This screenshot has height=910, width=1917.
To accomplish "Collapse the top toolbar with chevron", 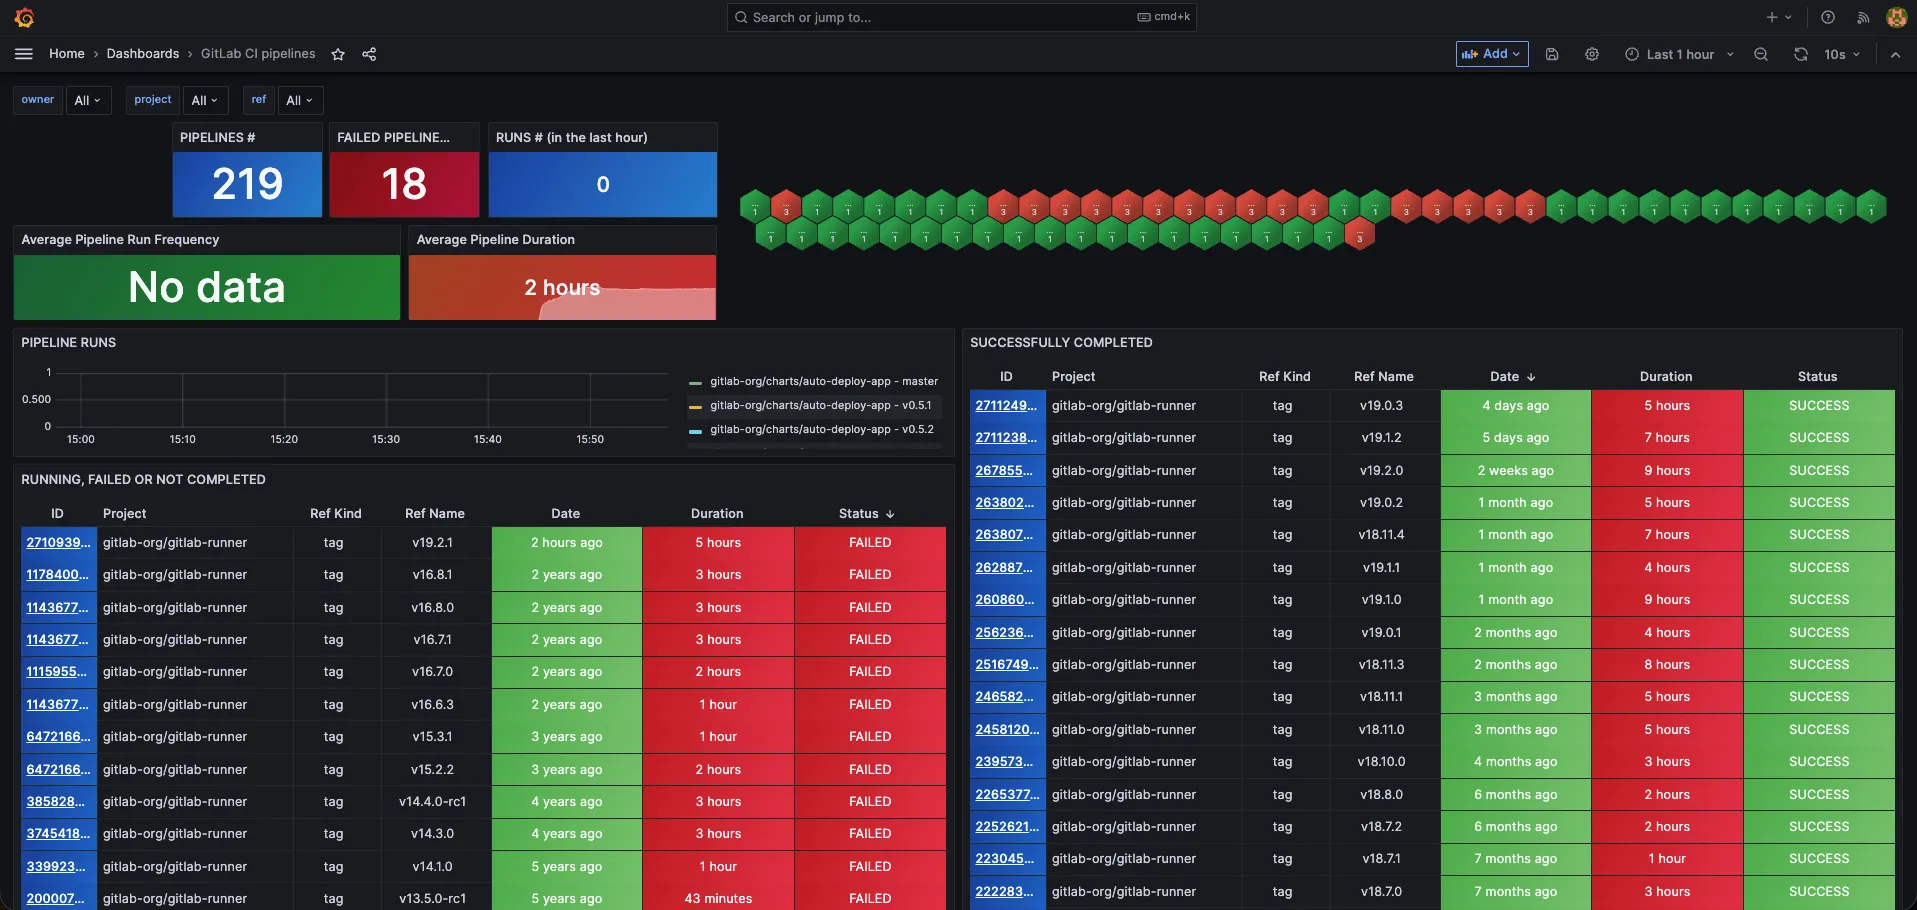I will (1895, 54).
